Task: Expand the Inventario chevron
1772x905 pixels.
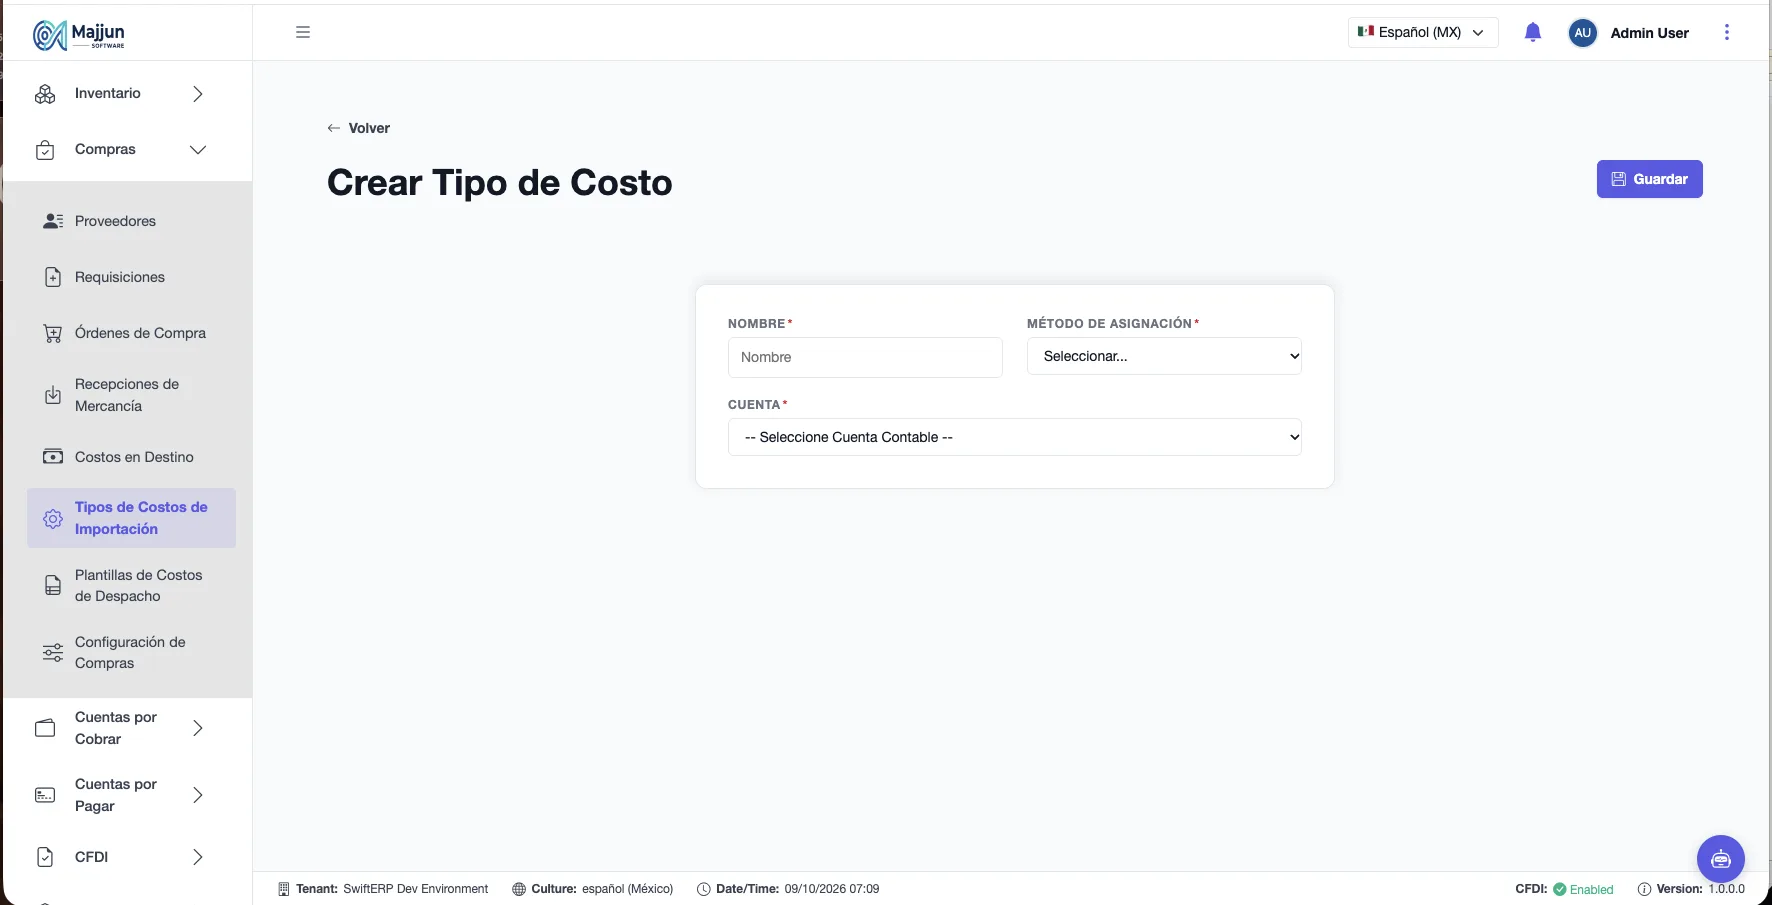Action: pyautogui.click(x=198, y=94)
